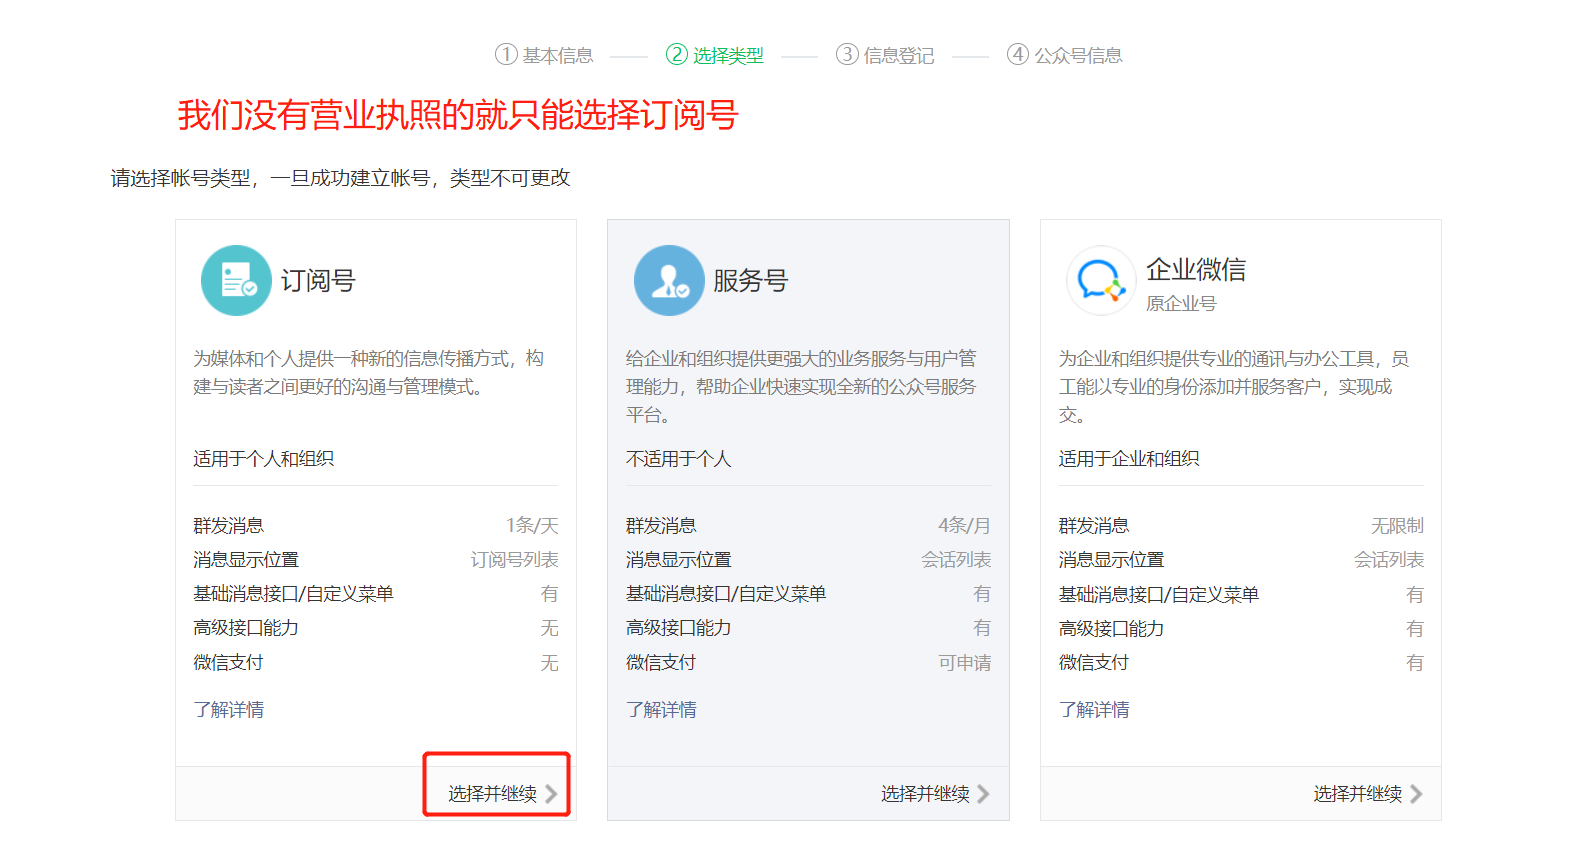Image resolution: width=1583 pixels, height=865 pixels.
Task: Click the 企业微信 enterprise WeChat icon
Action: (x=1102, y=281)
